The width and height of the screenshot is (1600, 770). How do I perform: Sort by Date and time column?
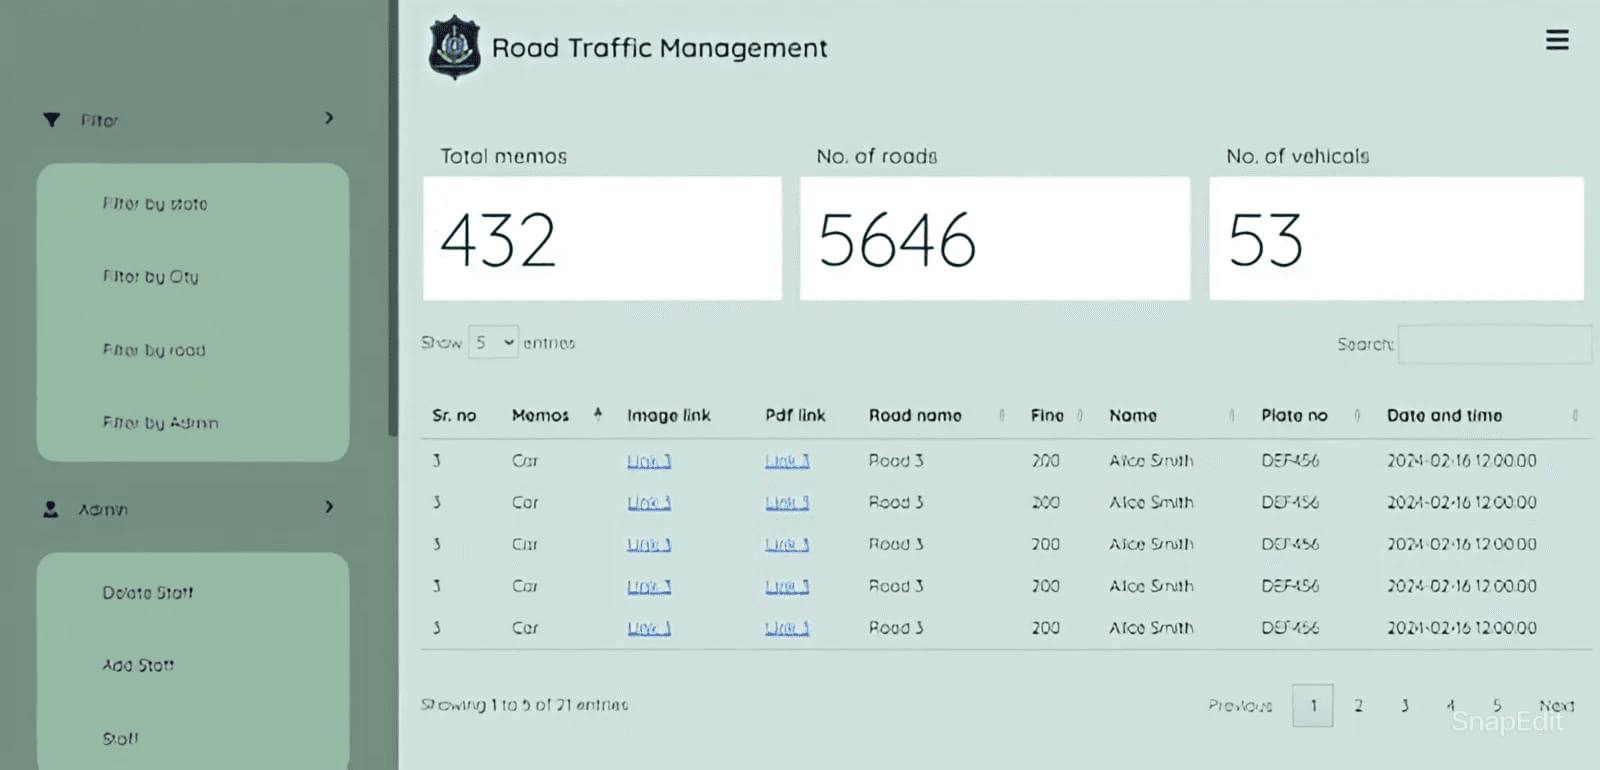pyautogui.click(x=1575, y=415)
